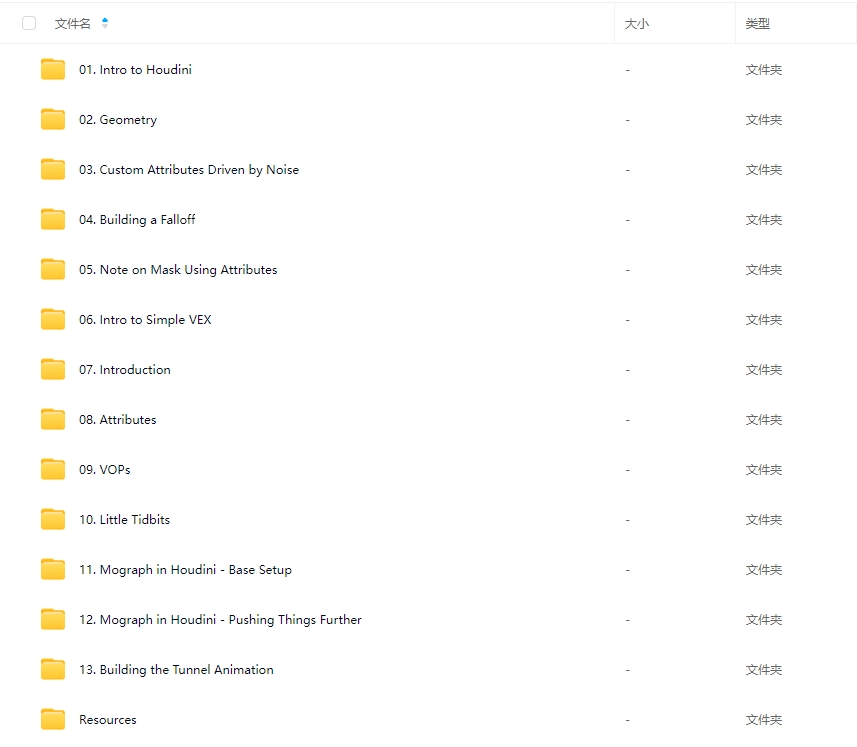Open 13. Building the Tunnel Animation

pyautogui.click(x=177, y=669)
